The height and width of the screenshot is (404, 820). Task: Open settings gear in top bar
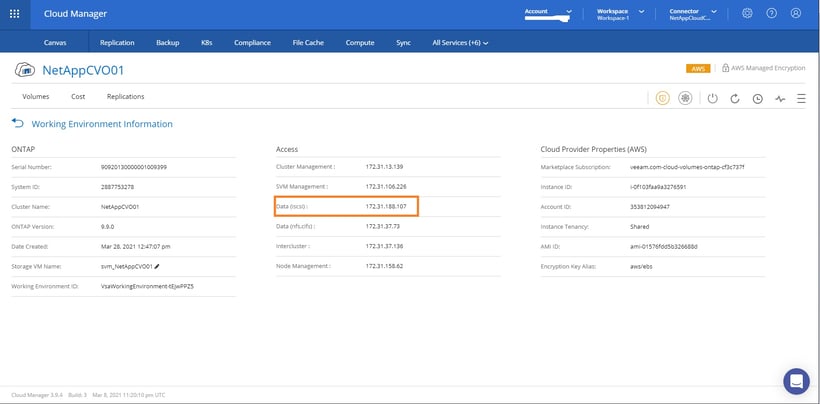[748, 14]
